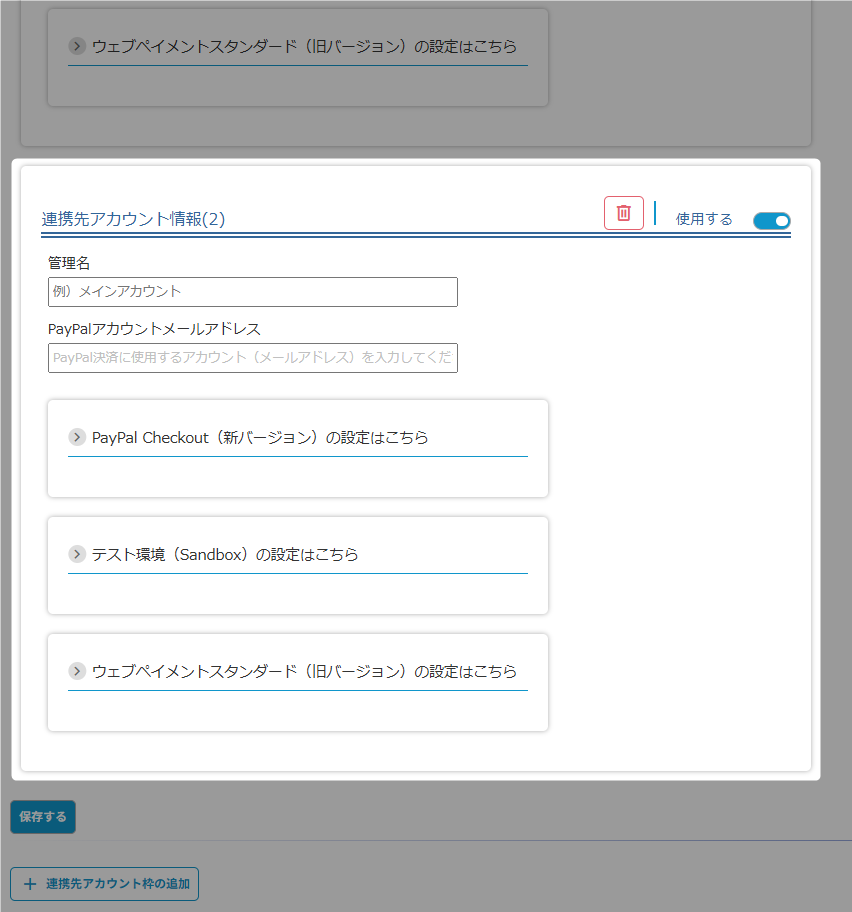Click the blue separator beside trash icon
852x912 pixels.
(x=655, y=213)
